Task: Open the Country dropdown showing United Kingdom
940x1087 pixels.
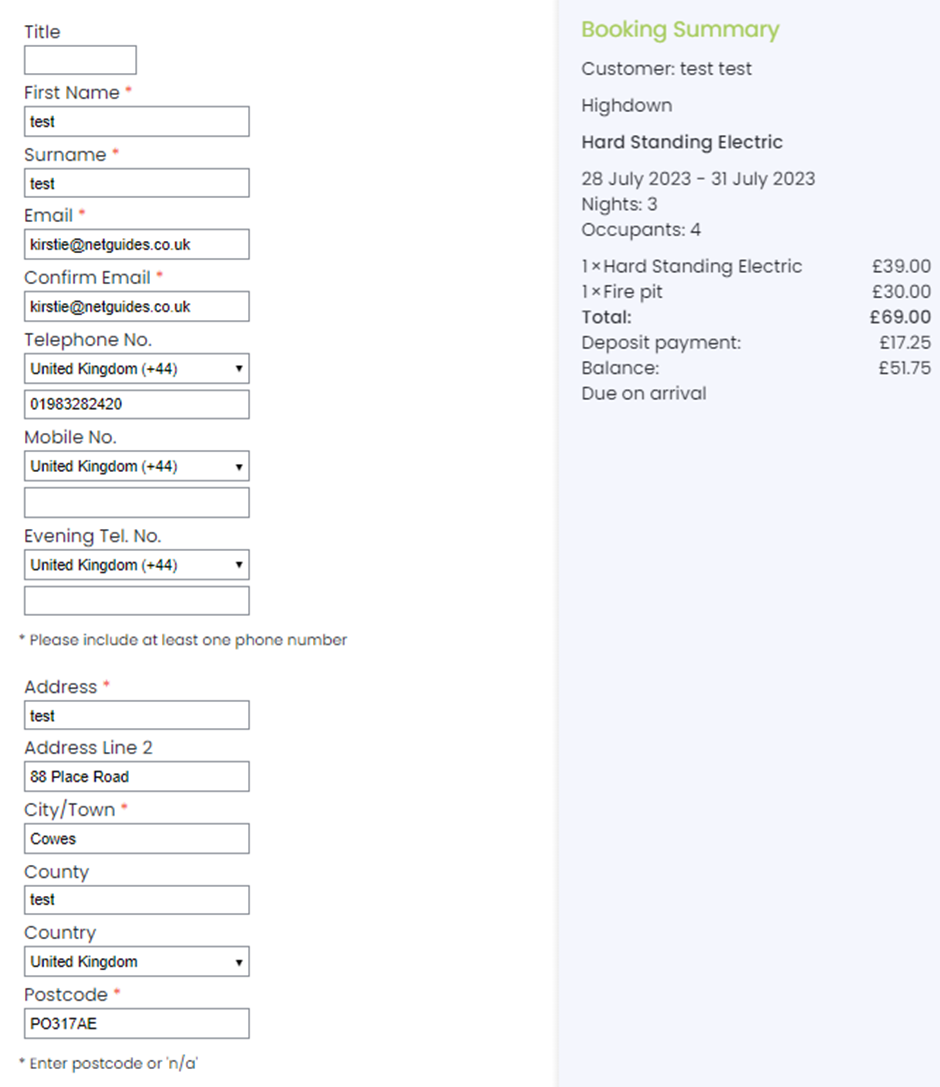Action: point(136,962)
